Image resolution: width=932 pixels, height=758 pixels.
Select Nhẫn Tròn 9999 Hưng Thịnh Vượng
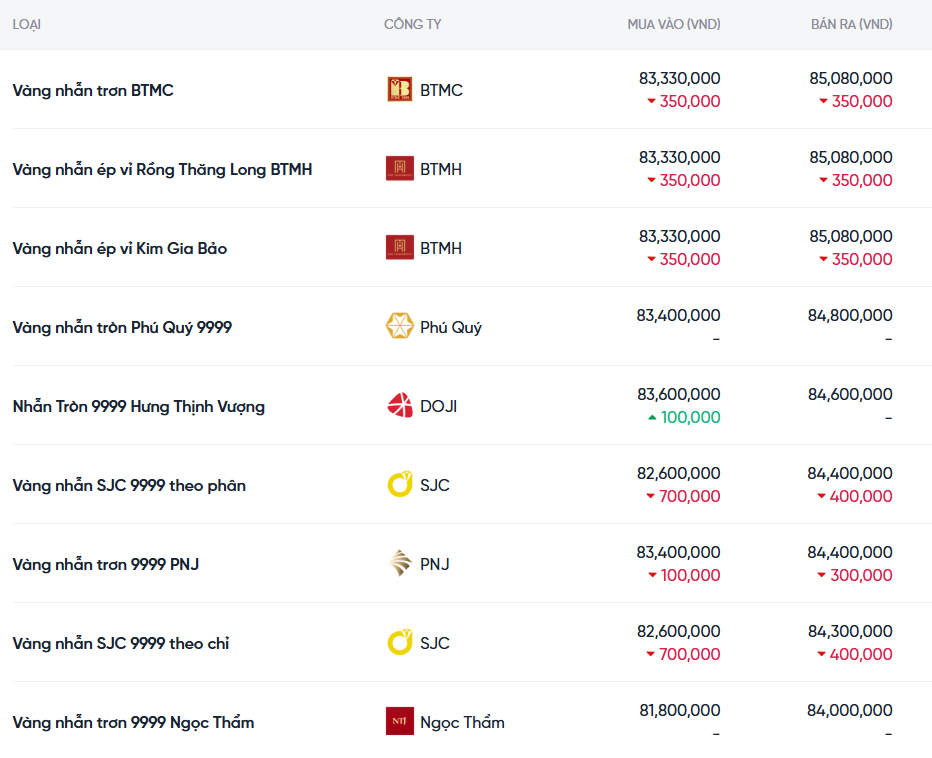tap(138, 407)
